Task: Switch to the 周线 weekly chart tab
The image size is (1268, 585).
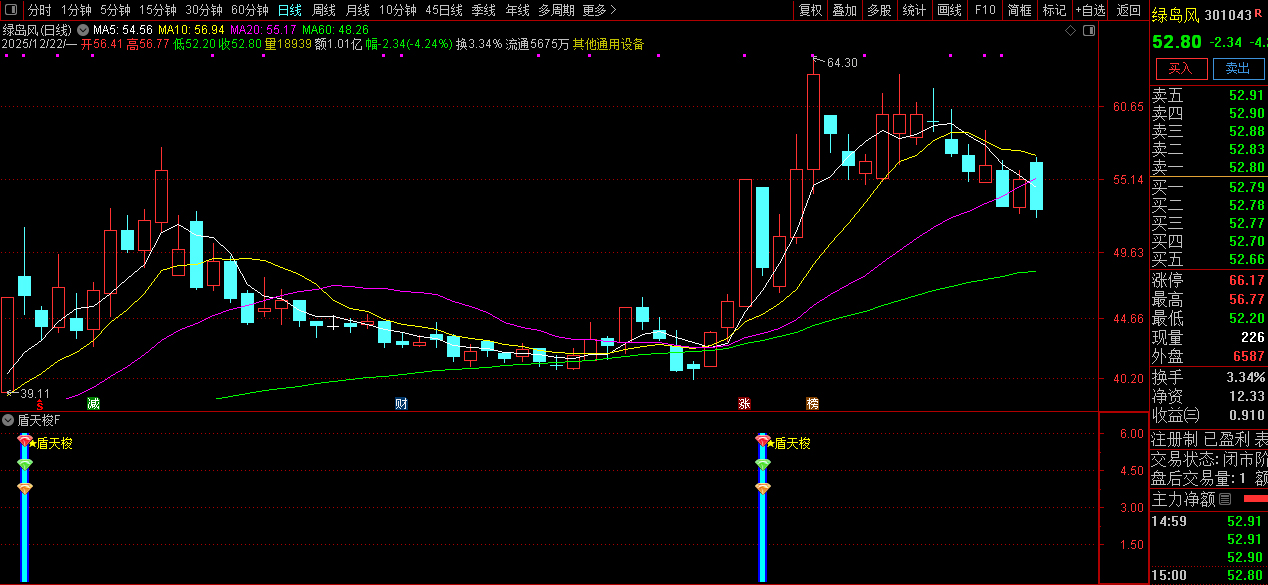Action: (x=324, y=10)
